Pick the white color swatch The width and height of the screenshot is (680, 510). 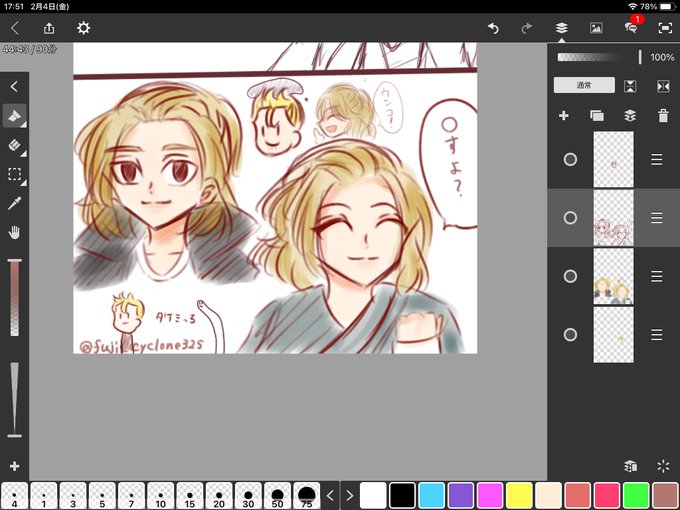click(373, 496)
